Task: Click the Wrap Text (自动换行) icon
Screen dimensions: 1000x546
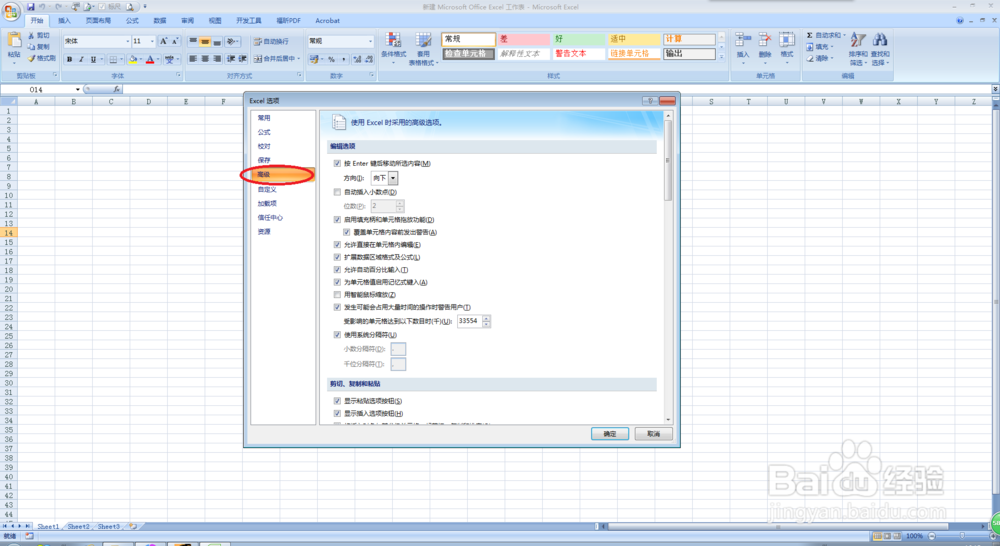Action: (x=258, y=41)
